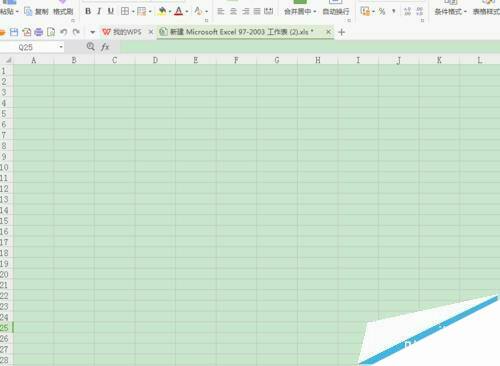Click the print icon
The image size is (500, 366).
(39, 32)
